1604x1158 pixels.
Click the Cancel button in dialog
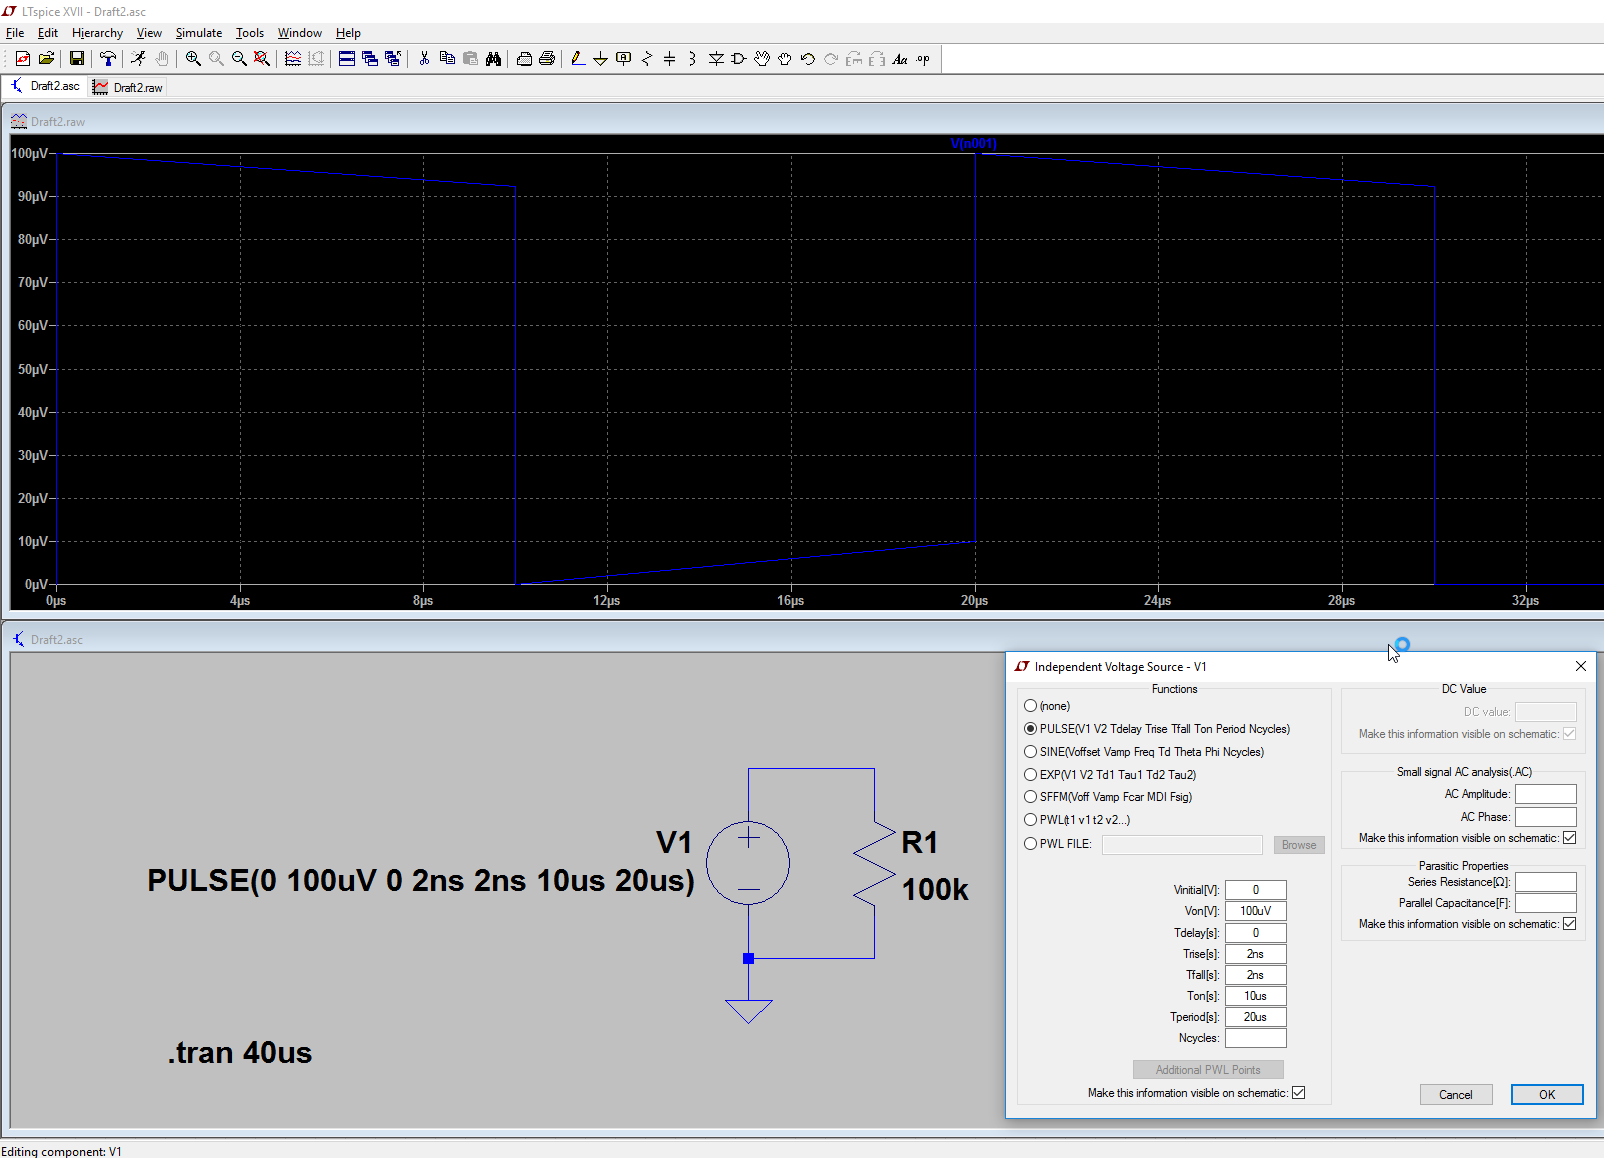(1456, 1095)
